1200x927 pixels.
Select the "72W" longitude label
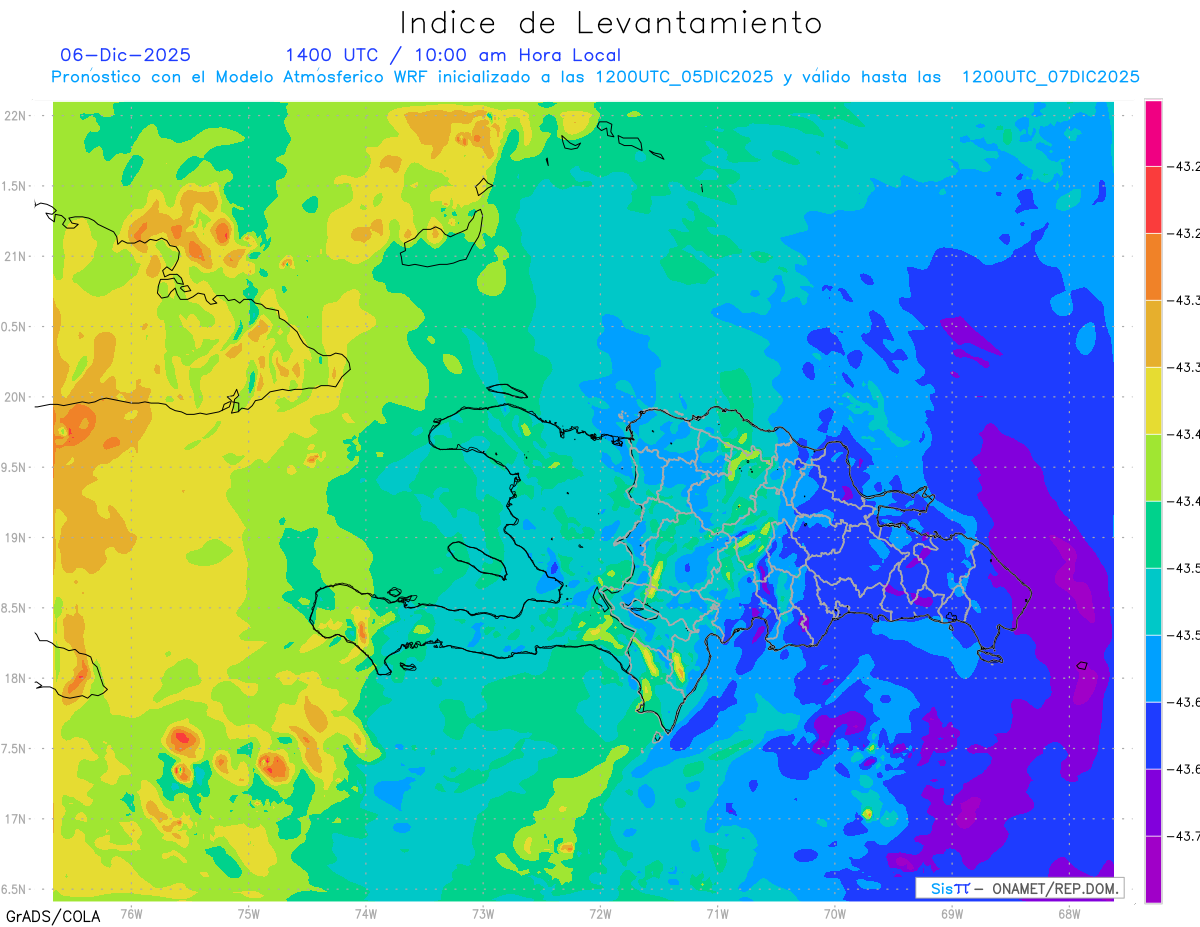coord(600,913)
